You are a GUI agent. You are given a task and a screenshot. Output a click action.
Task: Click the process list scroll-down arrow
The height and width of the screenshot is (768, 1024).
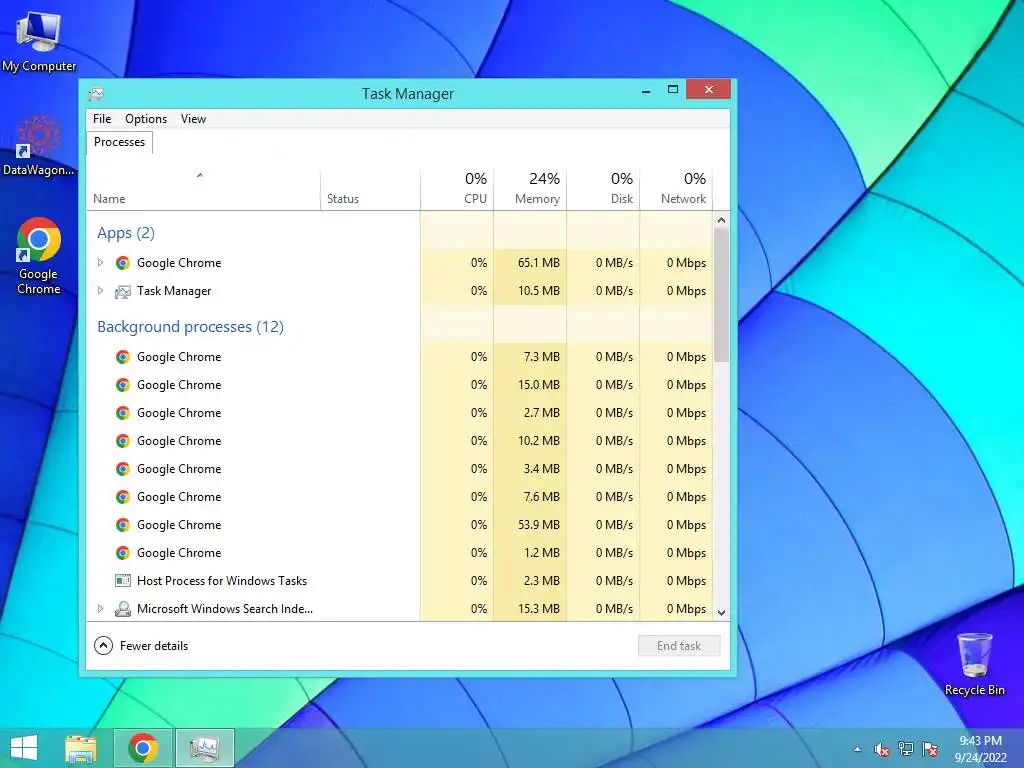[721, 613]
